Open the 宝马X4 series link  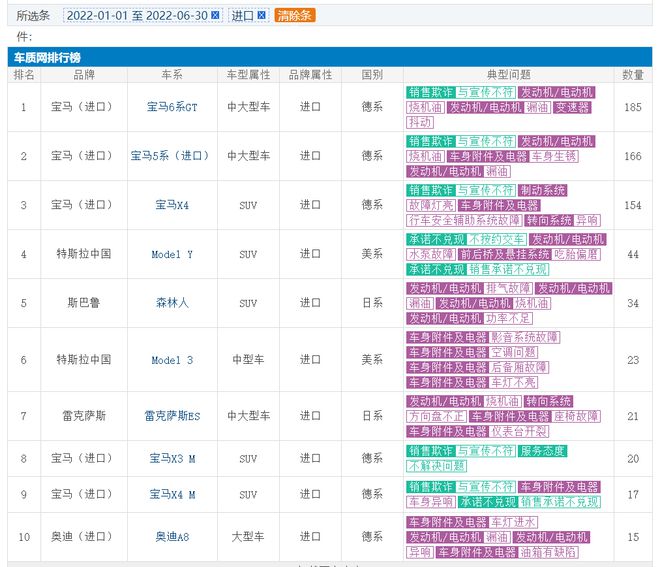(x=172, y=205)
